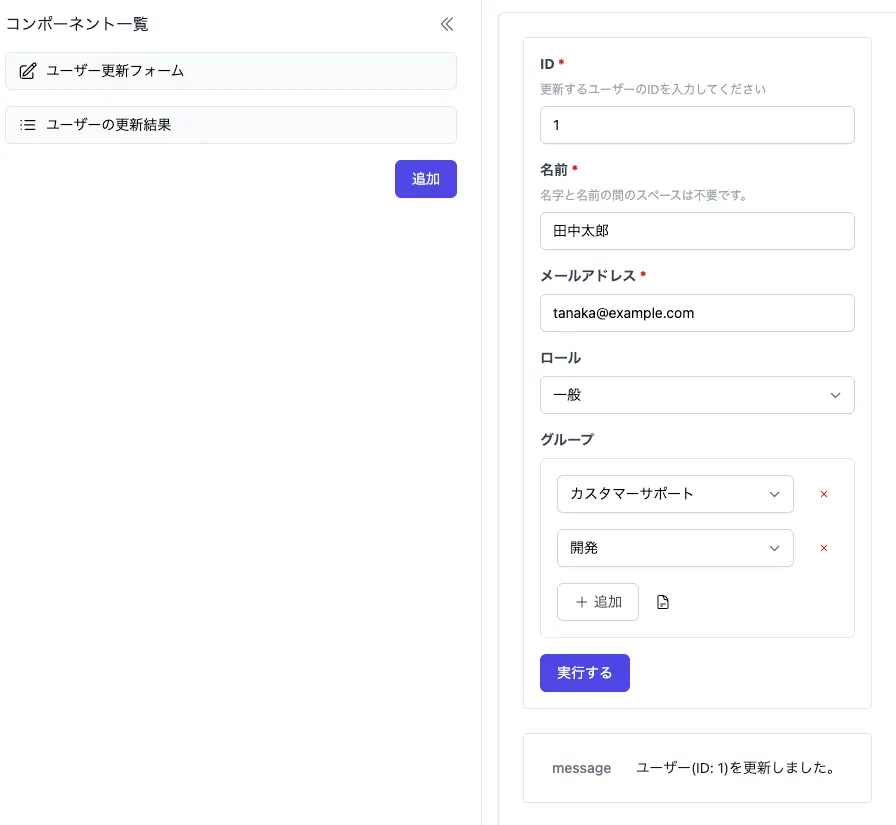Click the document icon next to ＋追加
The image size is (896, 825).
(662, 602)
